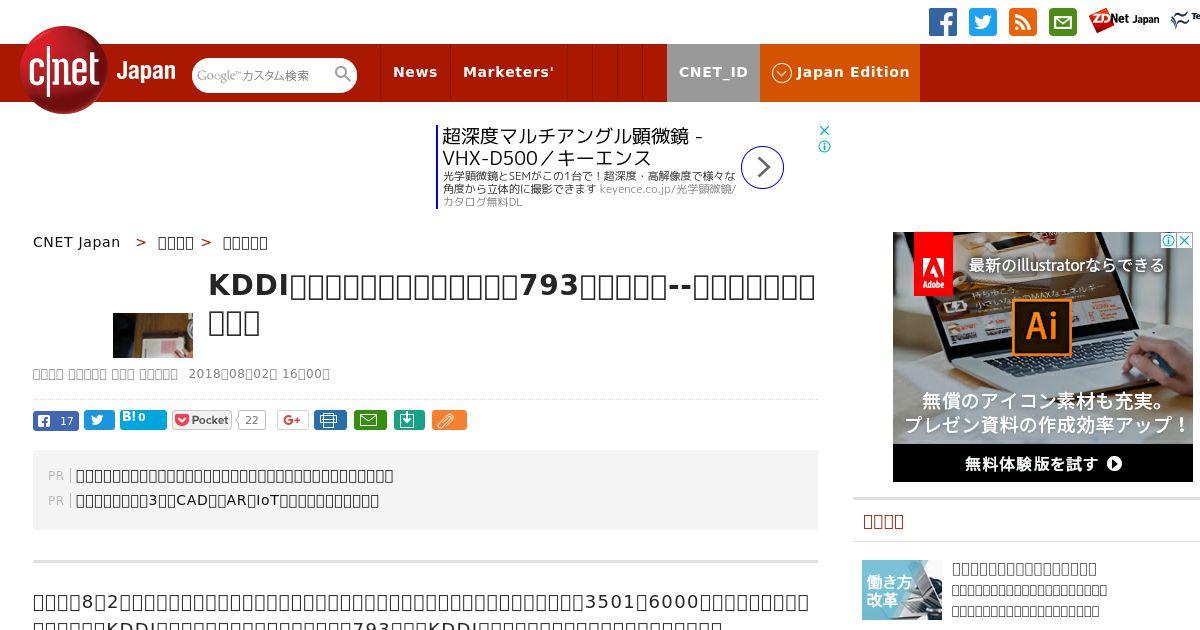Close the Keyence banner ad
1200x630 pixels.
tap(824, 130)
